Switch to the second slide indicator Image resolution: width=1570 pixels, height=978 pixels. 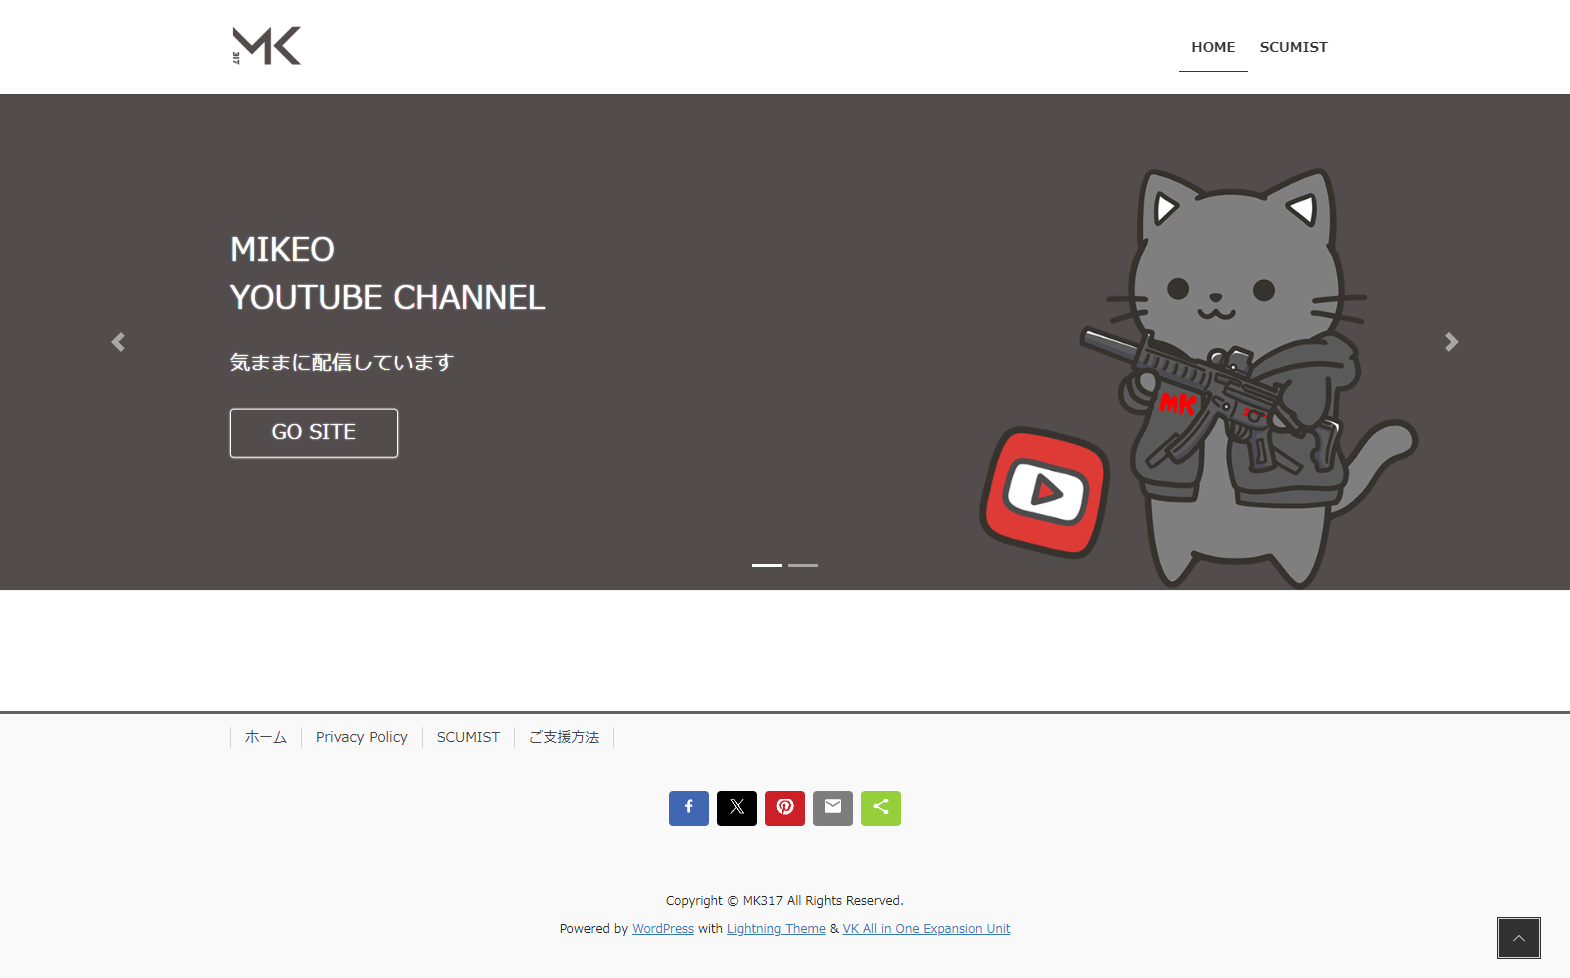802,565
